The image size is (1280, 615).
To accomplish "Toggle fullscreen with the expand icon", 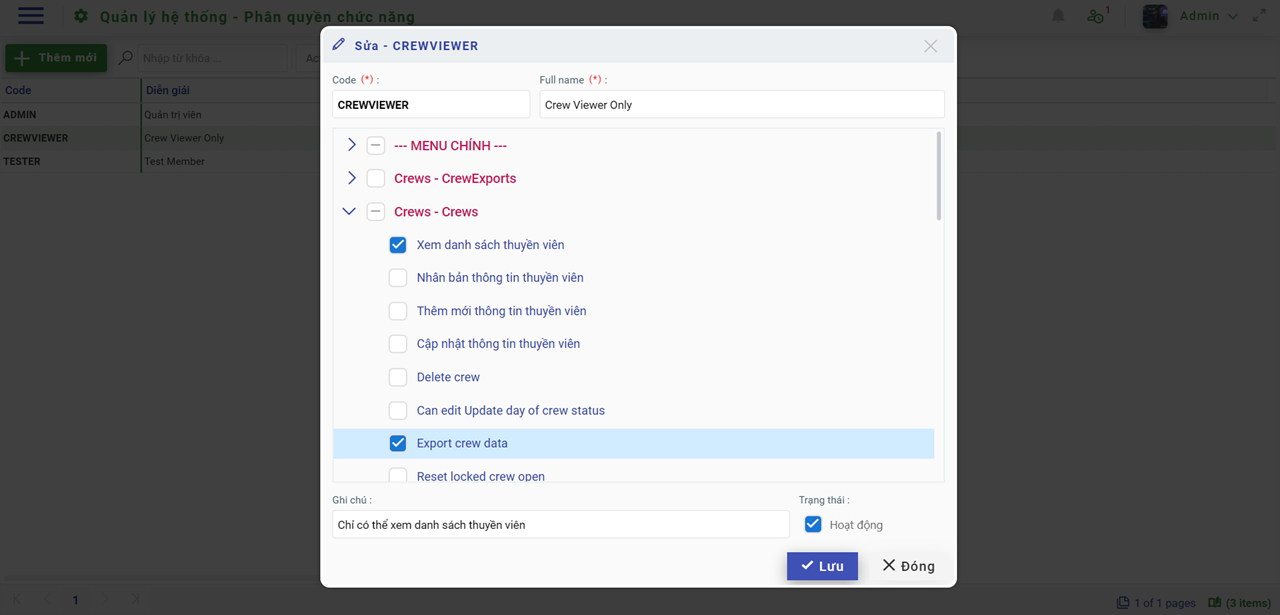I will coord(1259,16).
